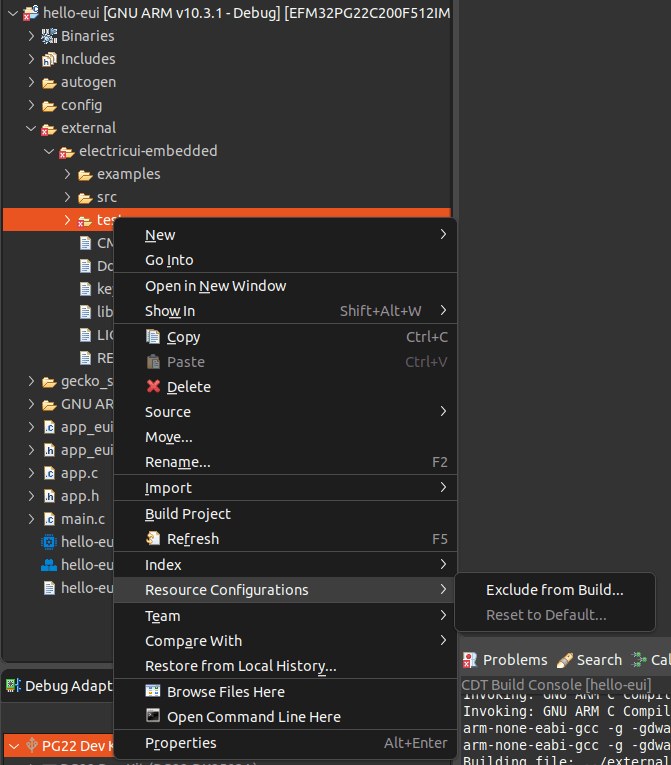Viewport: 671px width, 765px height.
Task: Select main.c in the project tree
Action: (82, 519)
